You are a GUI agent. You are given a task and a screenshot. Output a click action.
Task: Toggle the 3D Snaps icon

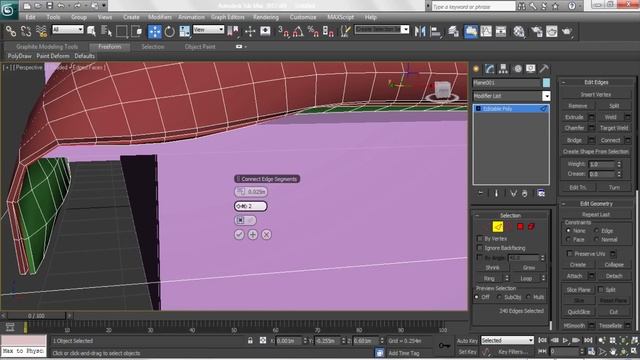283,31
